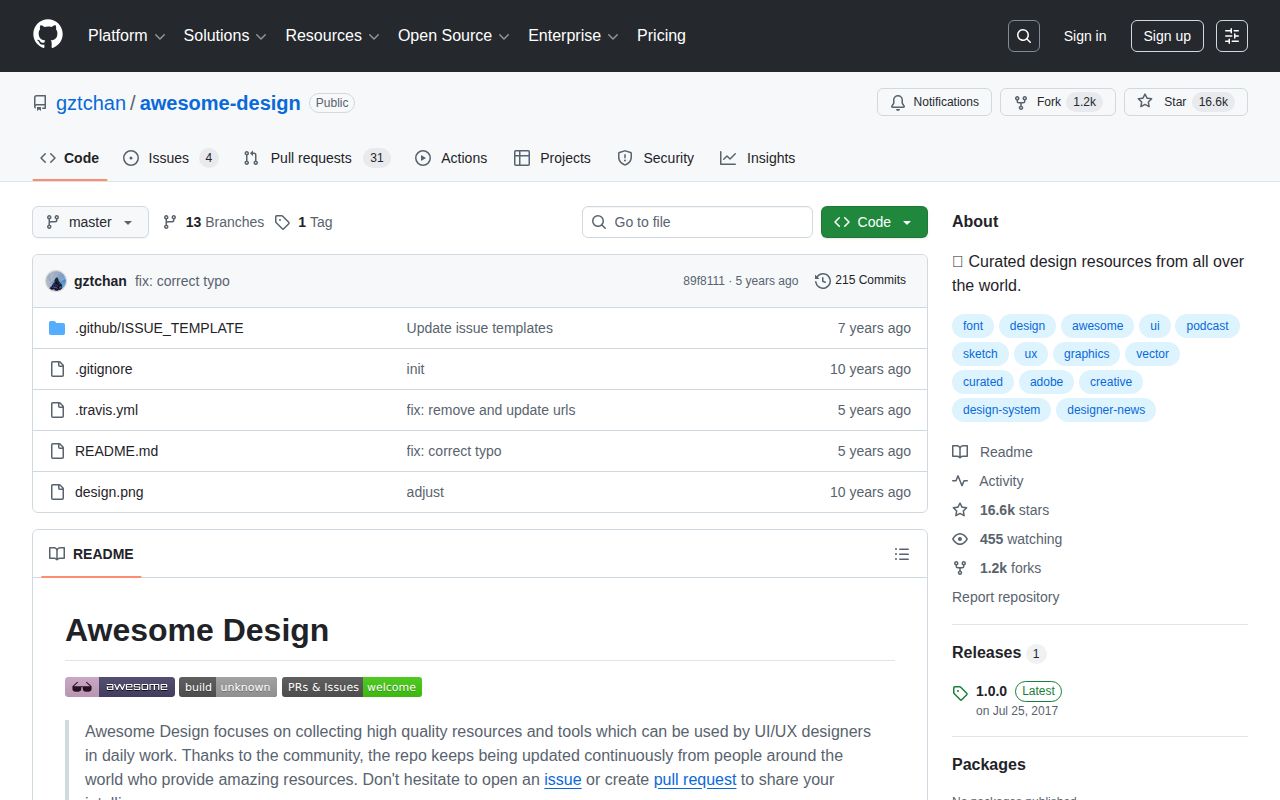
Task: Open Insights via the graph icon
Action: [x=728, y=158]
